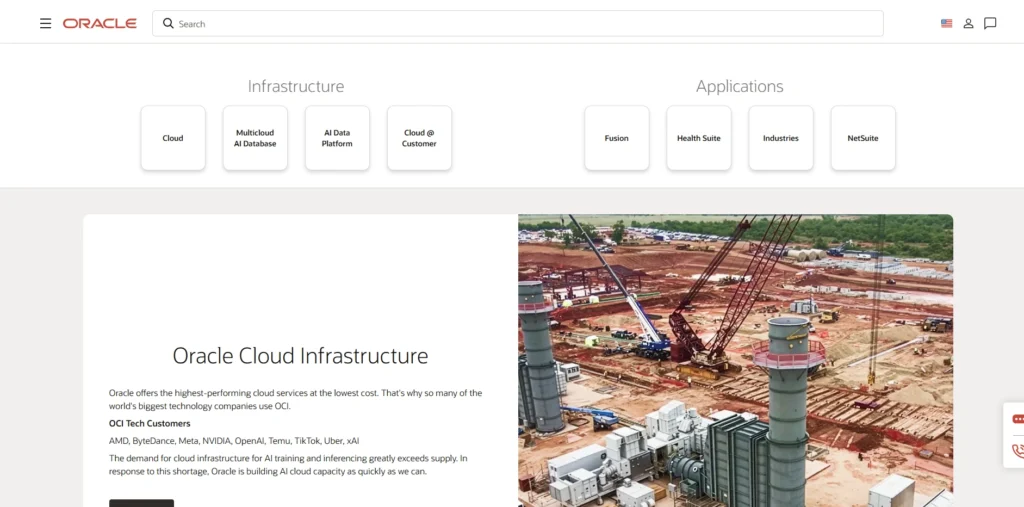Open the floating red chat widget
Screen dimensions: 1024x507
pyautogui.click(x=1017, y=419)
